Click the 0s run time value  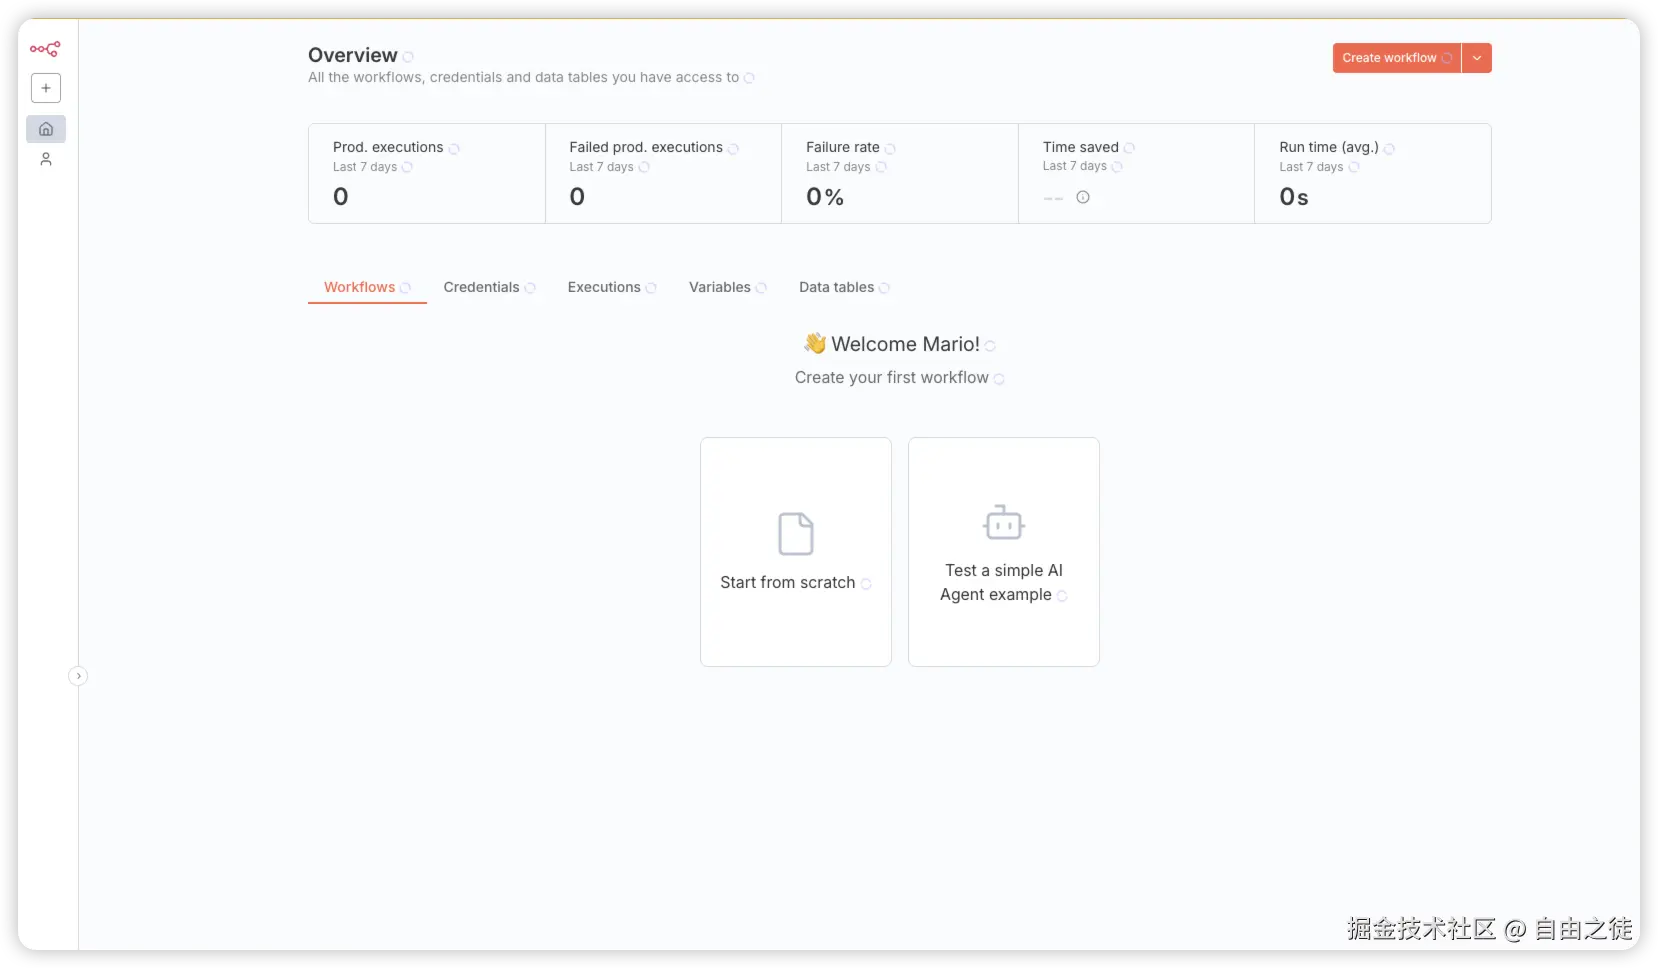[1294, 197]
